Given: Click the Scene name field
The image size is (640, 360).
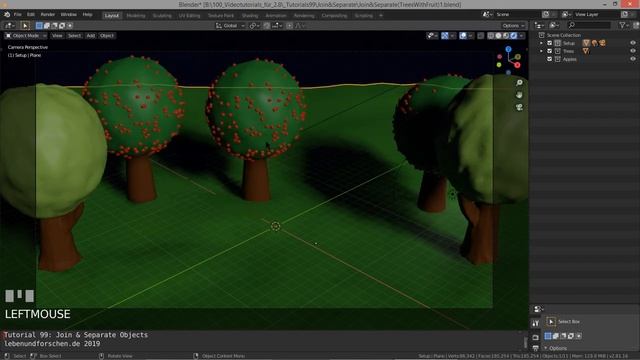Looking at the screenshot, I should click(516, 14).
